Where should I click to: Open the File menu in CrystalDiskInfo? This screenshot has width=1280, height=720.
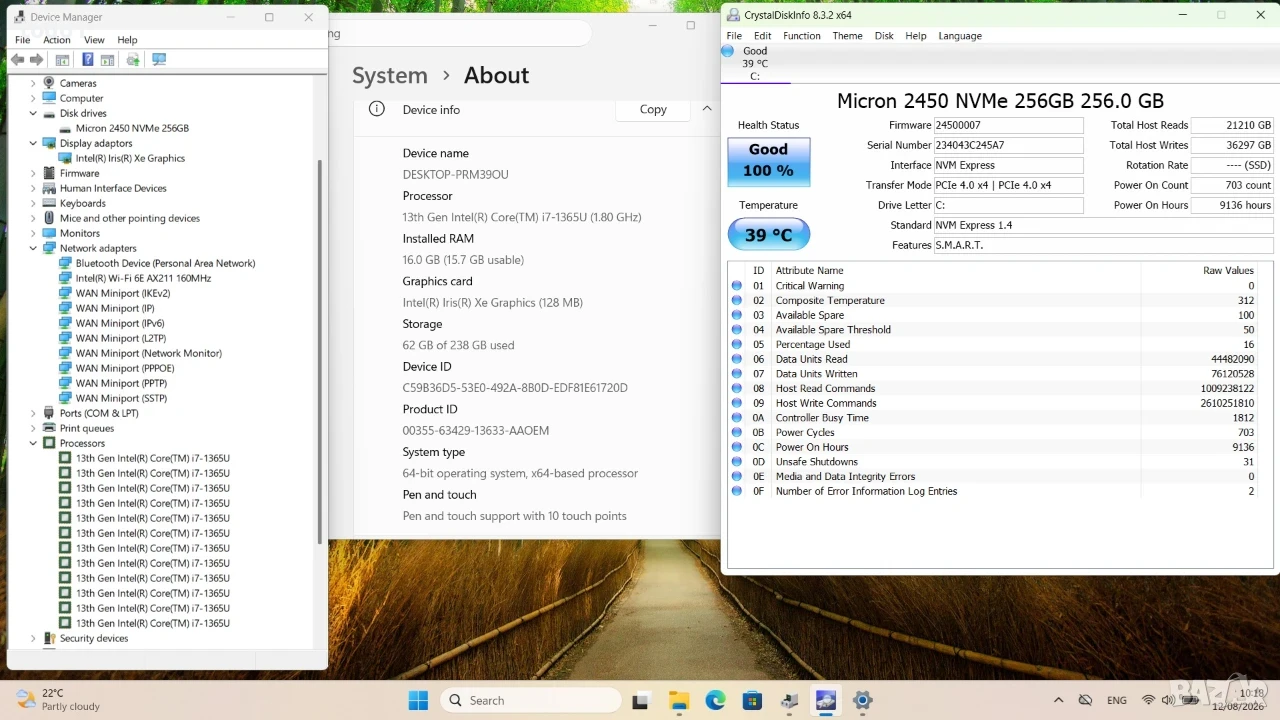click(734, 36)
